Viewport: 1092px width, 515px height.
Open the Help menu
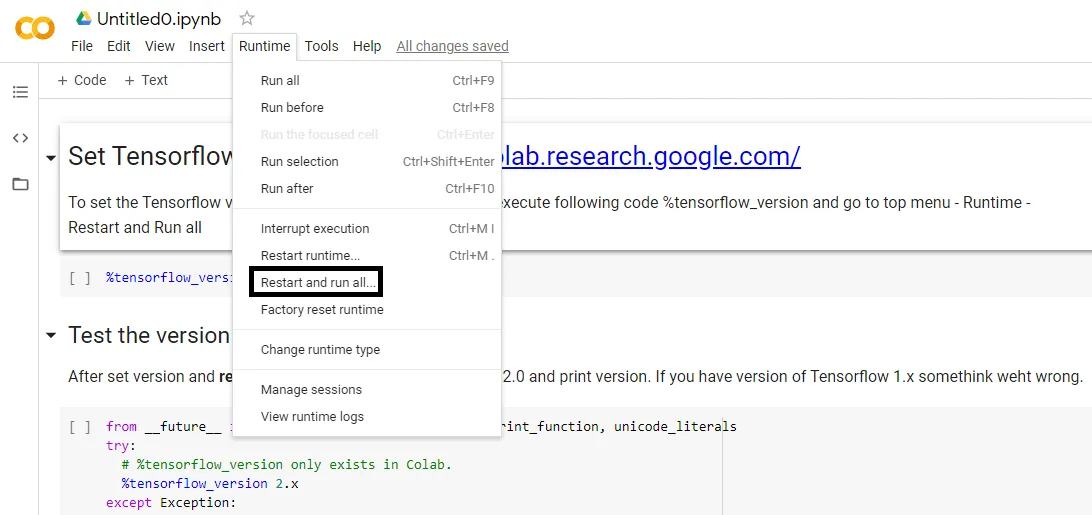[367, 46]
